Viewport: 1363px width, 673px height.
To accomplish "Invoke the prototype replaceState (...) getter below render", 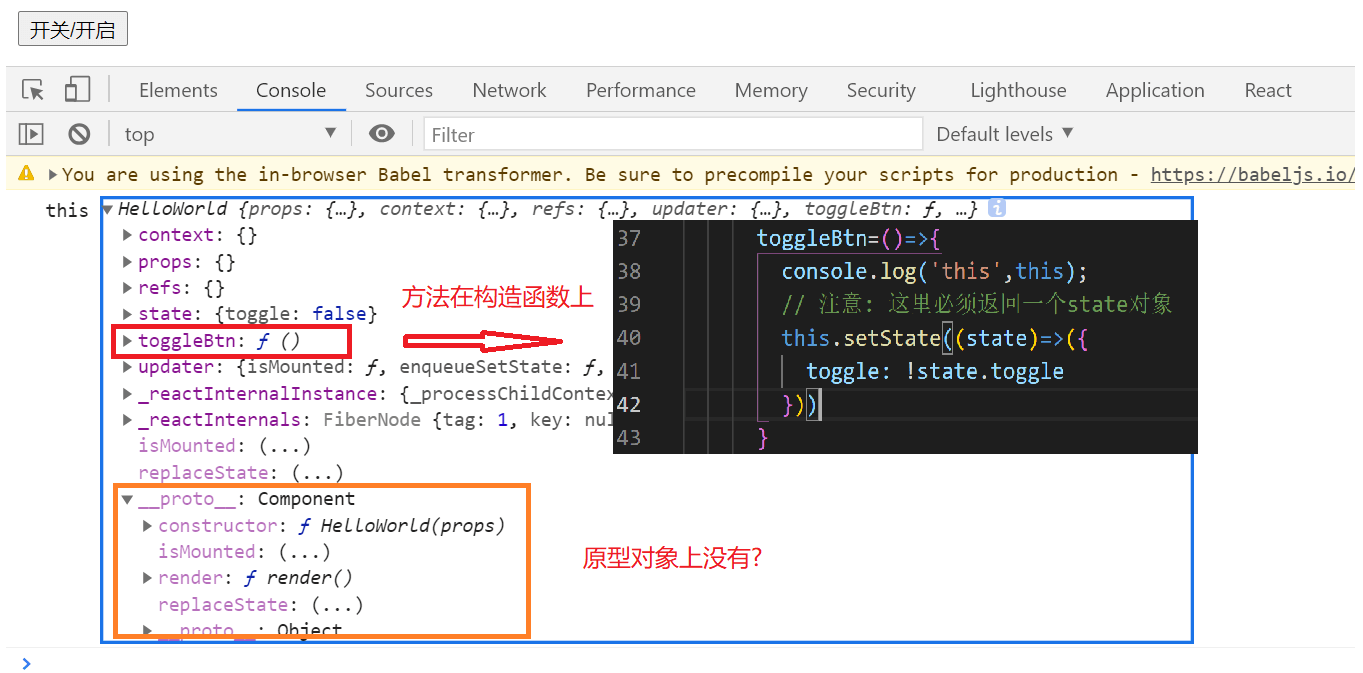I will (337, 604).
